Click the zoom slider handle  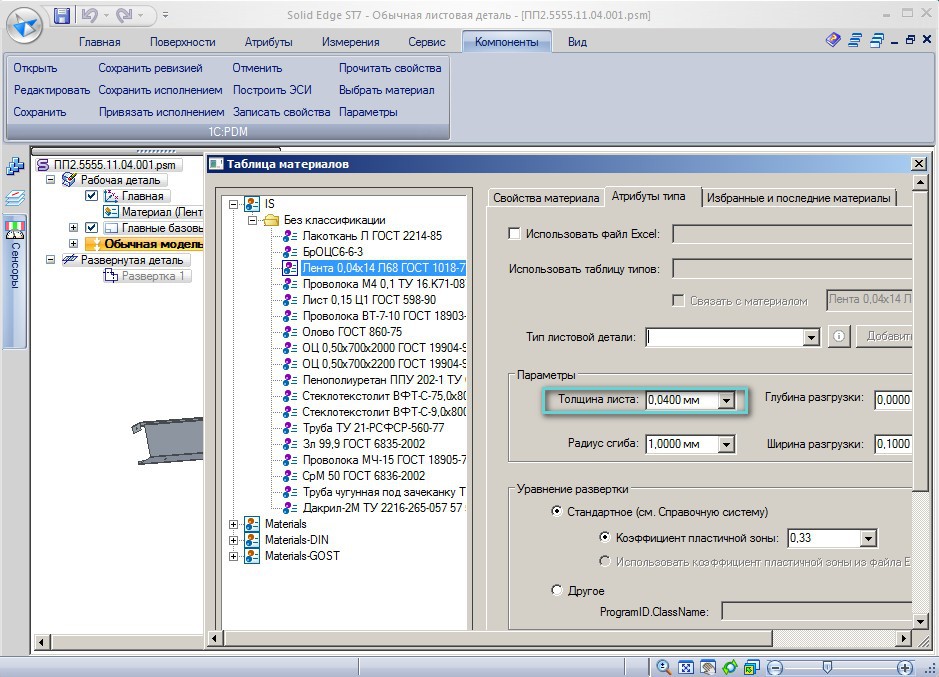(x=827, y=667)
